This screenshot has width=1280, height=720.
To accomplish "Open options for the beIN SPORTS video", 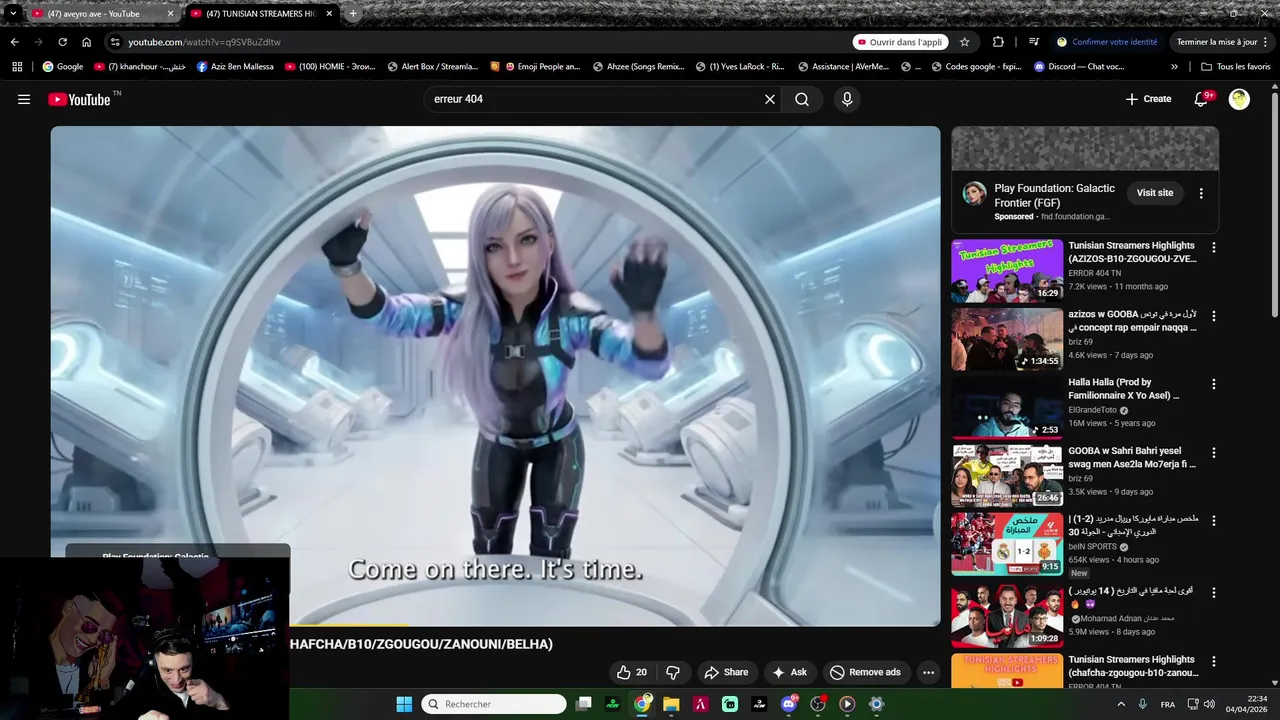I will pos(1214,521).
